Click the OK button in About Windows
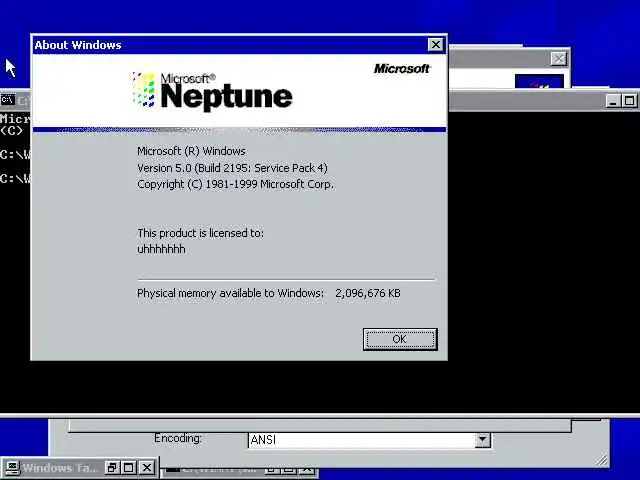 (400, 339)
